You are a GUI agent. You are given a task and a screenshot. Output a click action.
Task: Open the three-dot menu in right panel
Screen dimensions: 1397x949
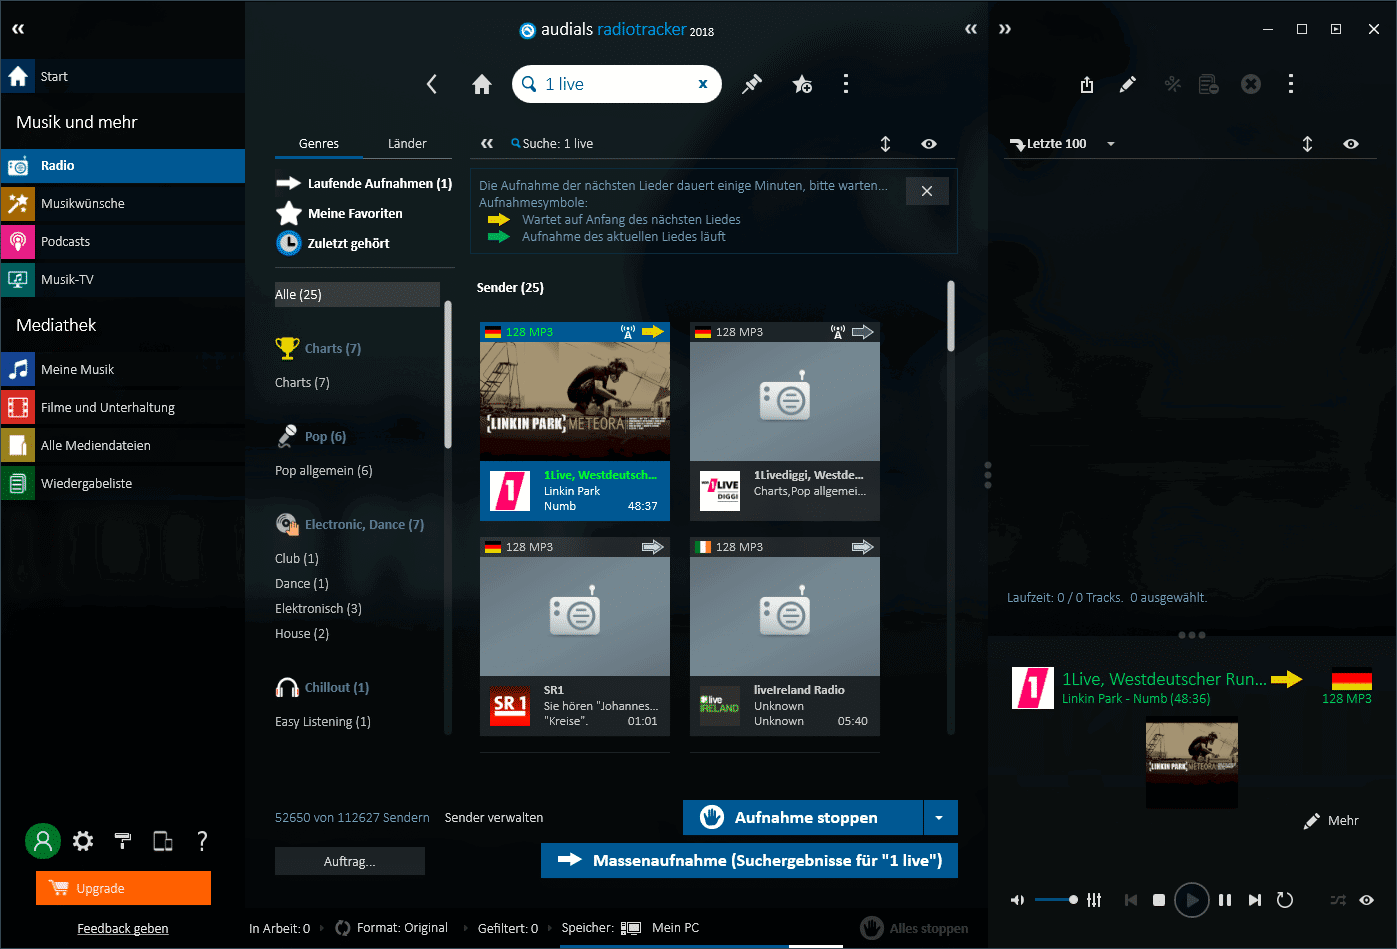pyautogui.click(x=1291, y=85)
